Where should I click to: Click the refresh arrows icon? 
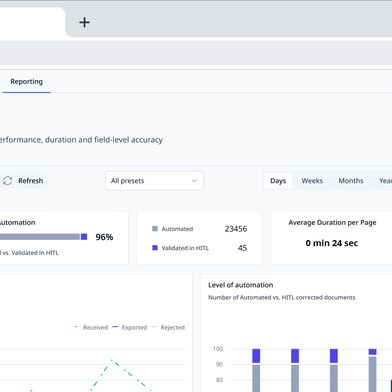pyautogui.click(x=7, y=181)
